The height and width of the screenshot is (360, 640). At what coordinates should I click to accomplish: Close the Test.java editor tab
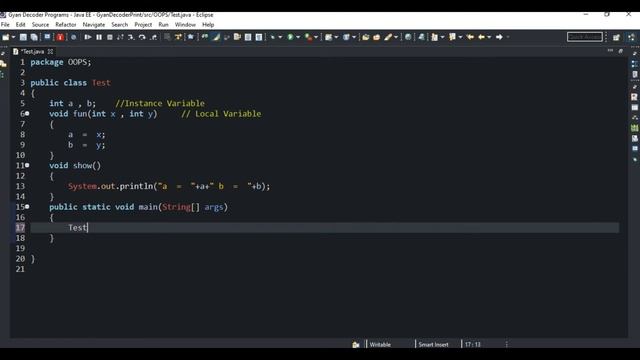tap(50, 51)
